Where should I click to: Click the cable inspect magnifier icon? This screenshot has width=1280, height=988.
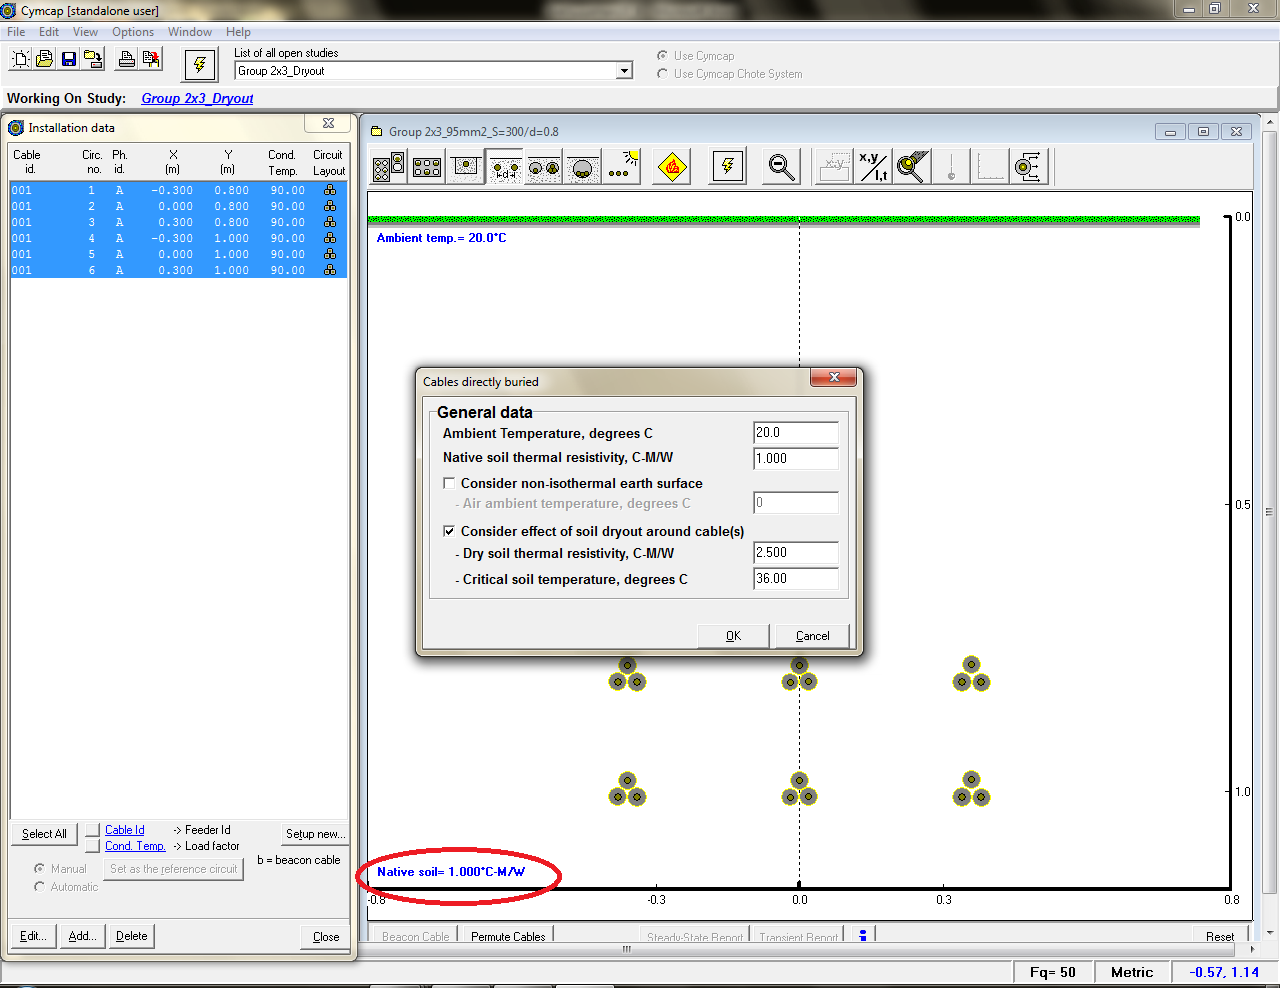point(912,167)
